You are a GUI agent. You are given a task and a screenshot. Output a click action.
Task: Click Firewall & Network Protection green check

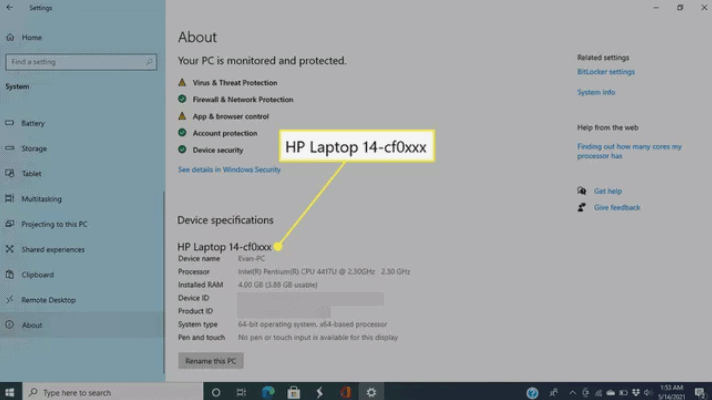point(182,99)
